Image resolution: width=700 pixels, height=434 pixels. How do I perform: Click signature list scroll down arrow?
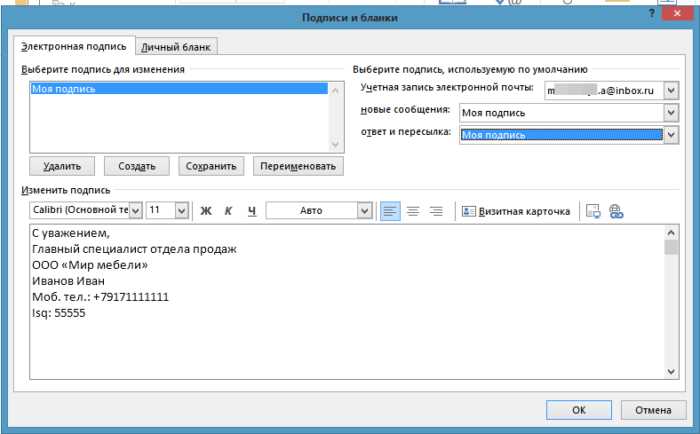pyautogui.click(x=336, y=144)
